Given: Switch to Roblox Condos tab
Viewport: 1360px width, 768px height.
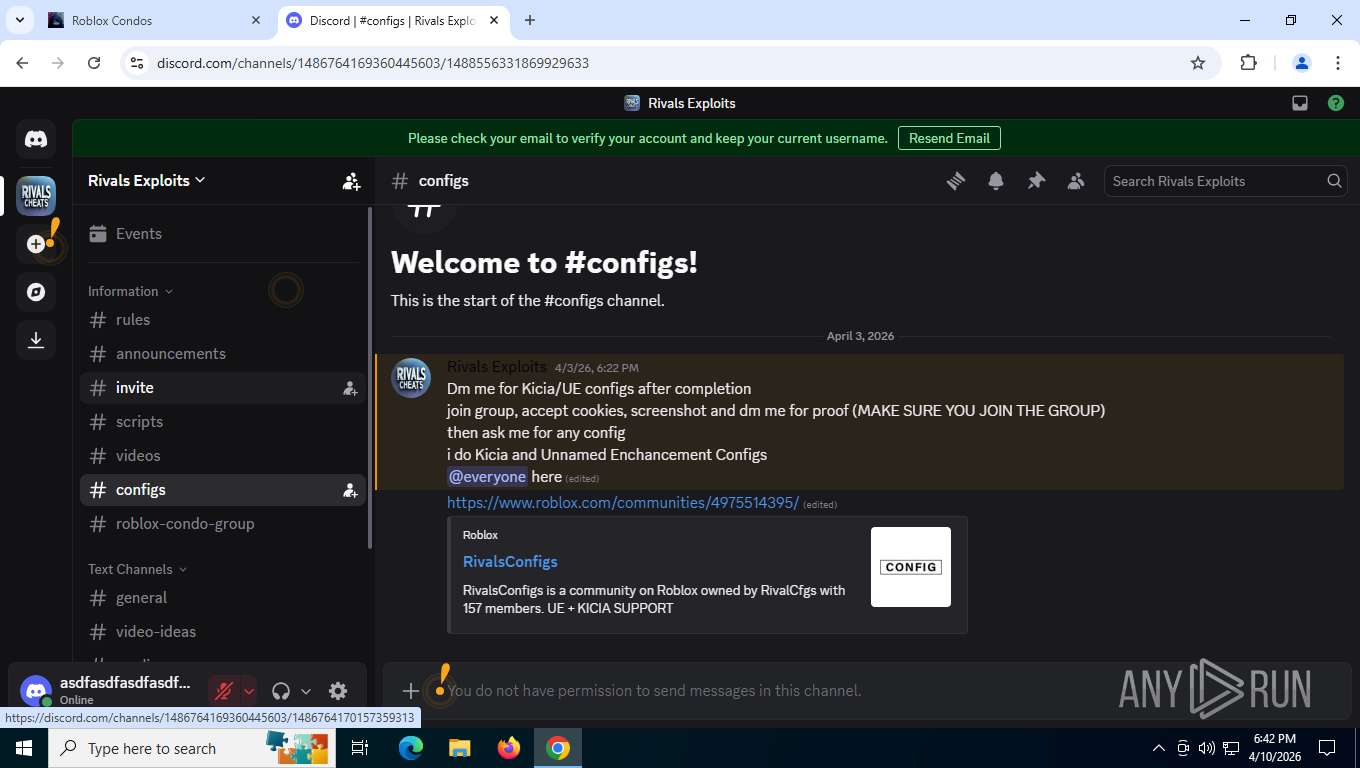Looking at the screenshot, I should [153, 20].
